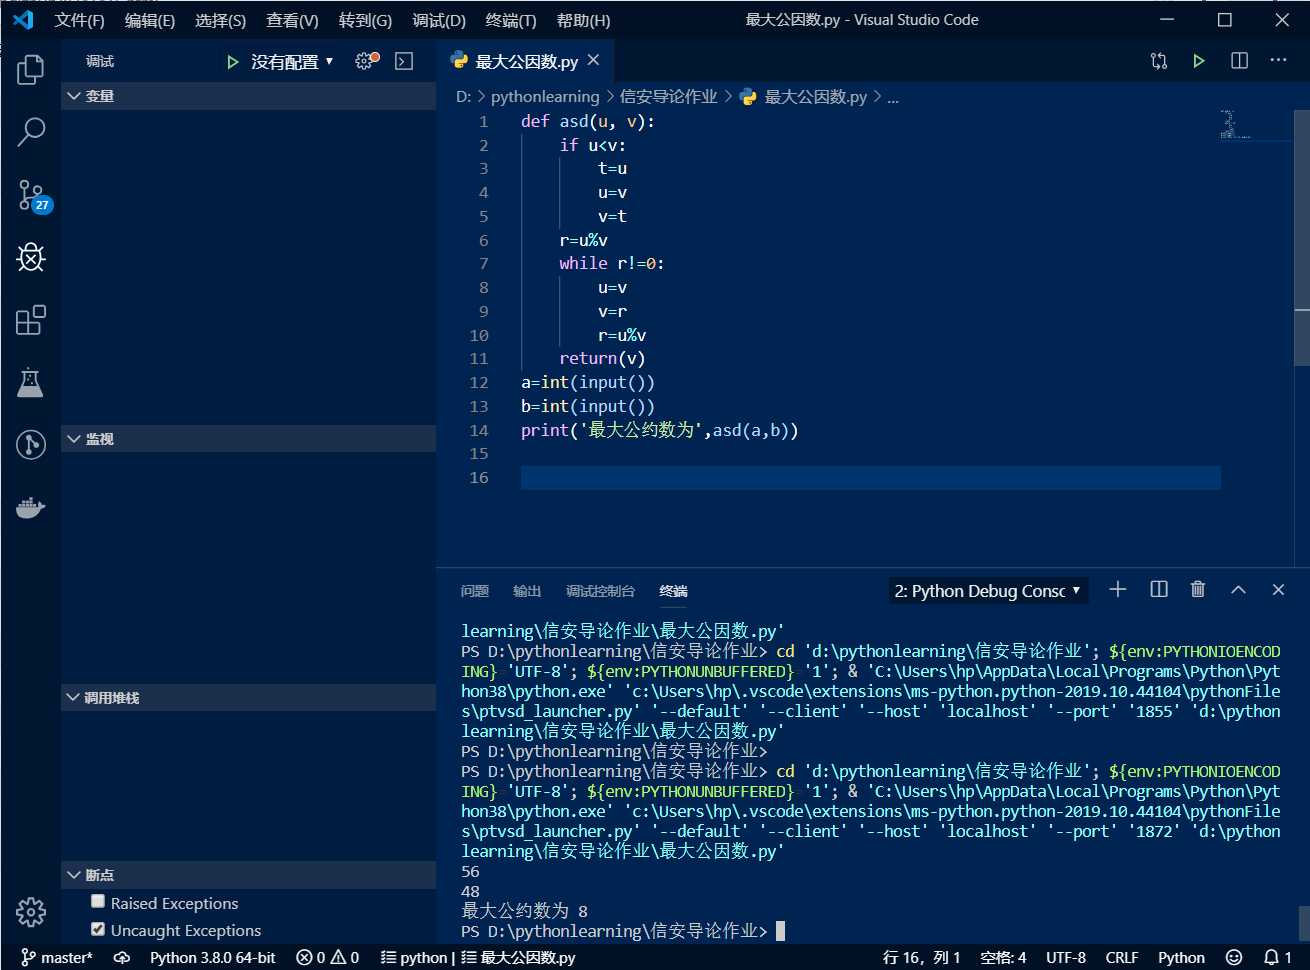Kill the terminal with trash icon
Image resolution: width=1310 pixels, height=970 pixels.
1198,590
